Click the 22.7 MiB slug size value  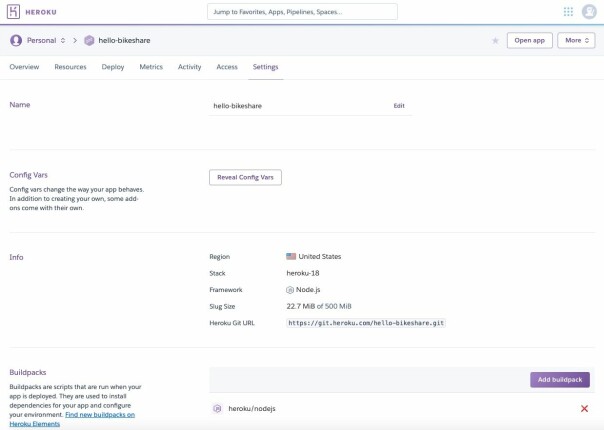[319, 306]
